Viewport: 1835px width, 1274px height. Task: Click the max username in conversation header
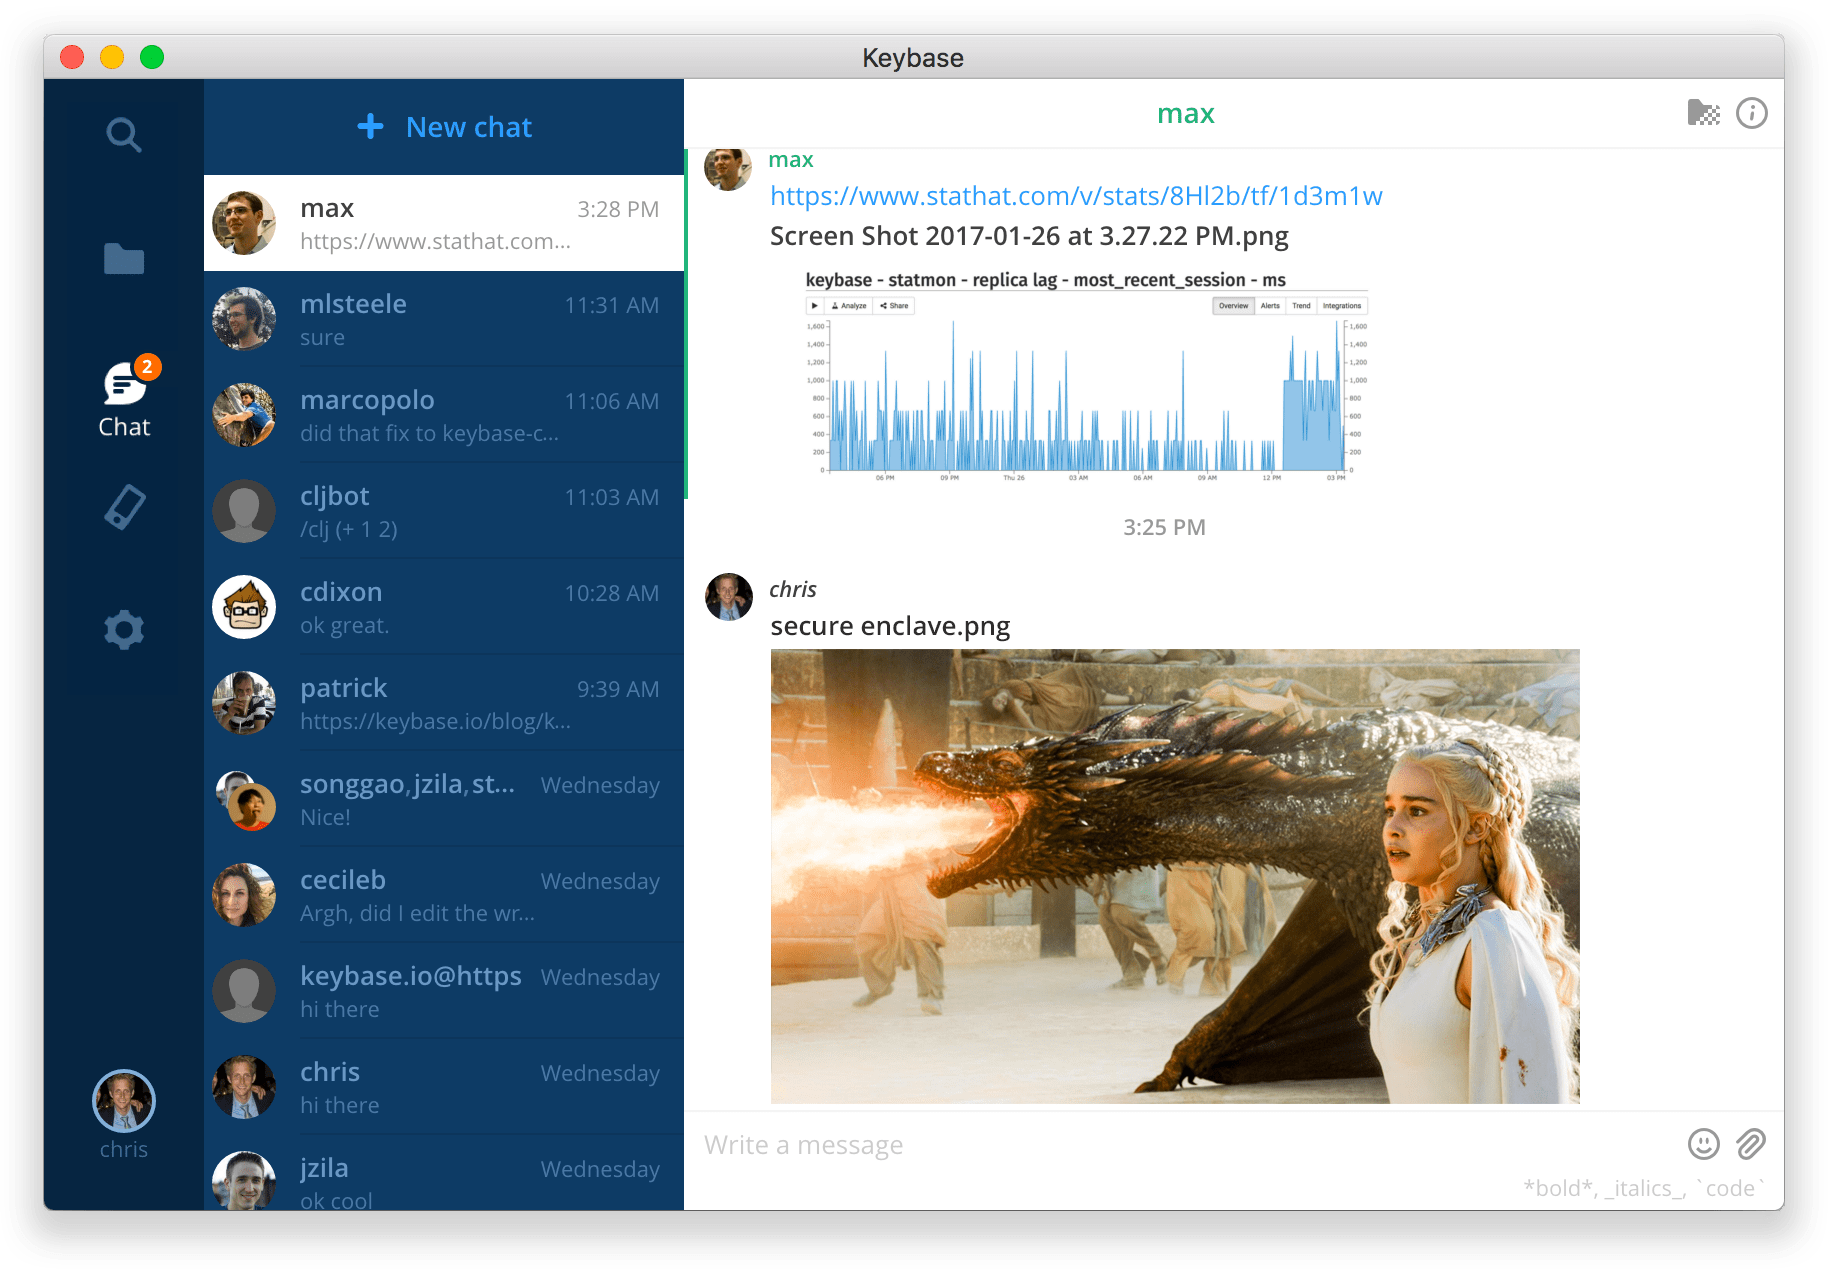[1185, 114]
